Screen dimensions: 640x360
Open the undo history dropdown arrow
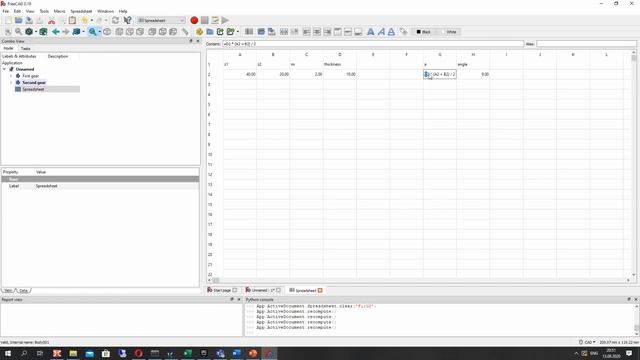pyautogui.click(x=91, y=20)
